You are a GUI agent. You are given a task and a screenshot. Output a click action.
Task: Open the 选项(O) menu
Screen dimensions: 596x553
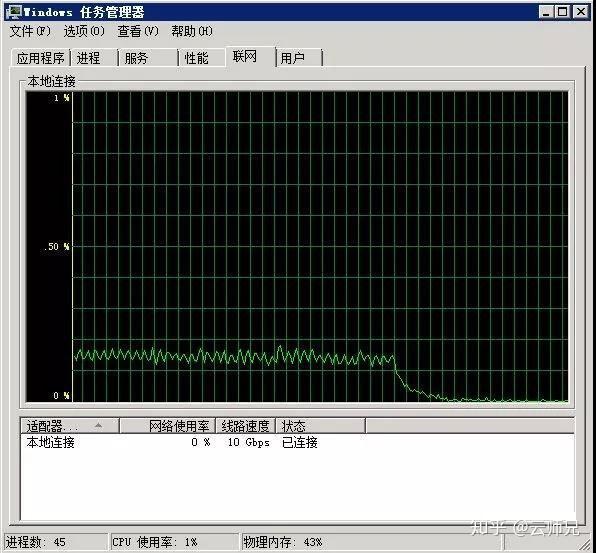(x=84, y=31)
